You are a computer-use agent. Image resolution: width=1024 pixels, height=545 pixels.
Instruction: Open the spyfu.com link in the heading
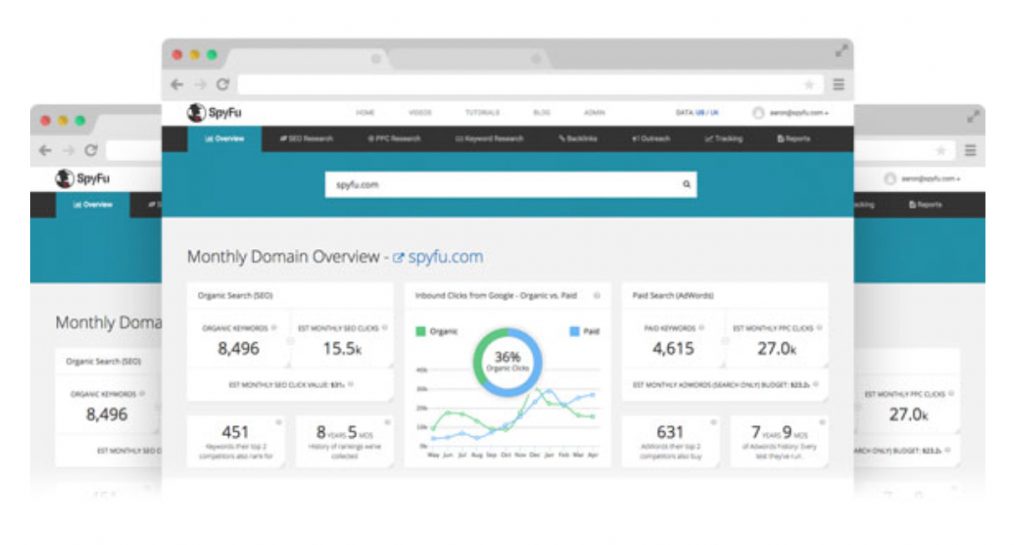point(445,257)
